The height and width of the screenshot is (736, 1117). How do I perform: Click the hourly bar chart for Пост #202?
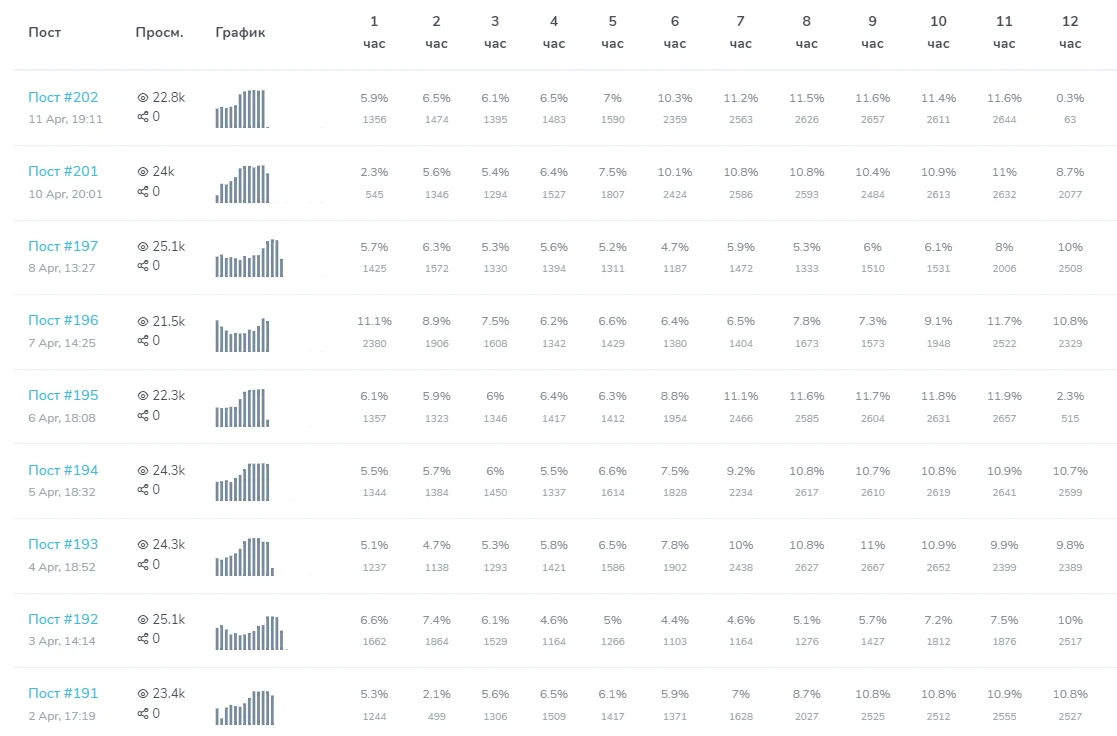241,109
